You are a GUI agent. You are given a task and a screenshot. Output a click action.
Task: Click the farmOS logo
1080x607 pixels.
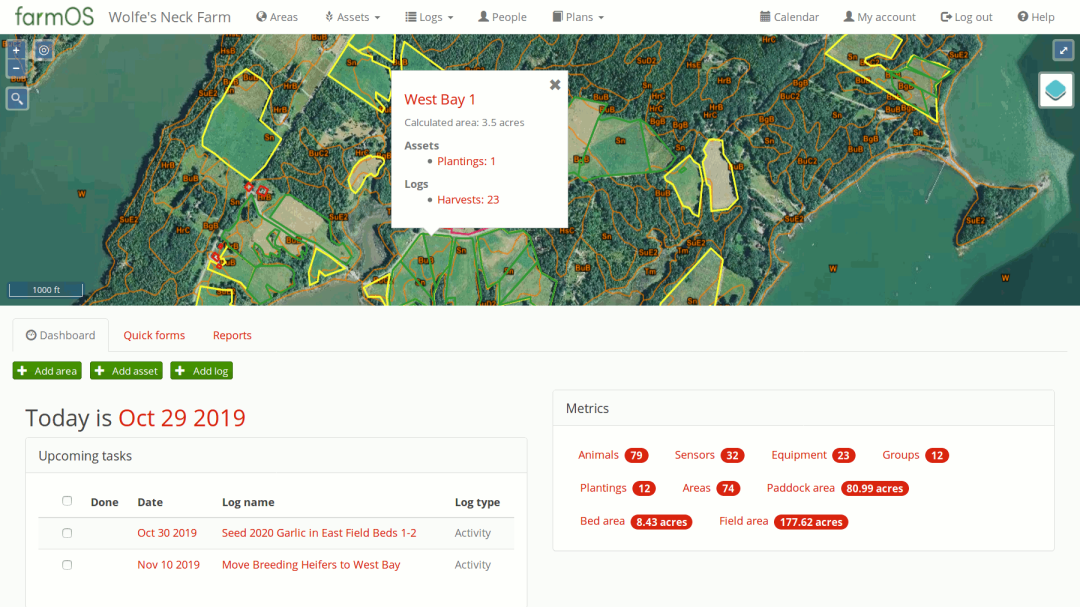pos(54,17)
